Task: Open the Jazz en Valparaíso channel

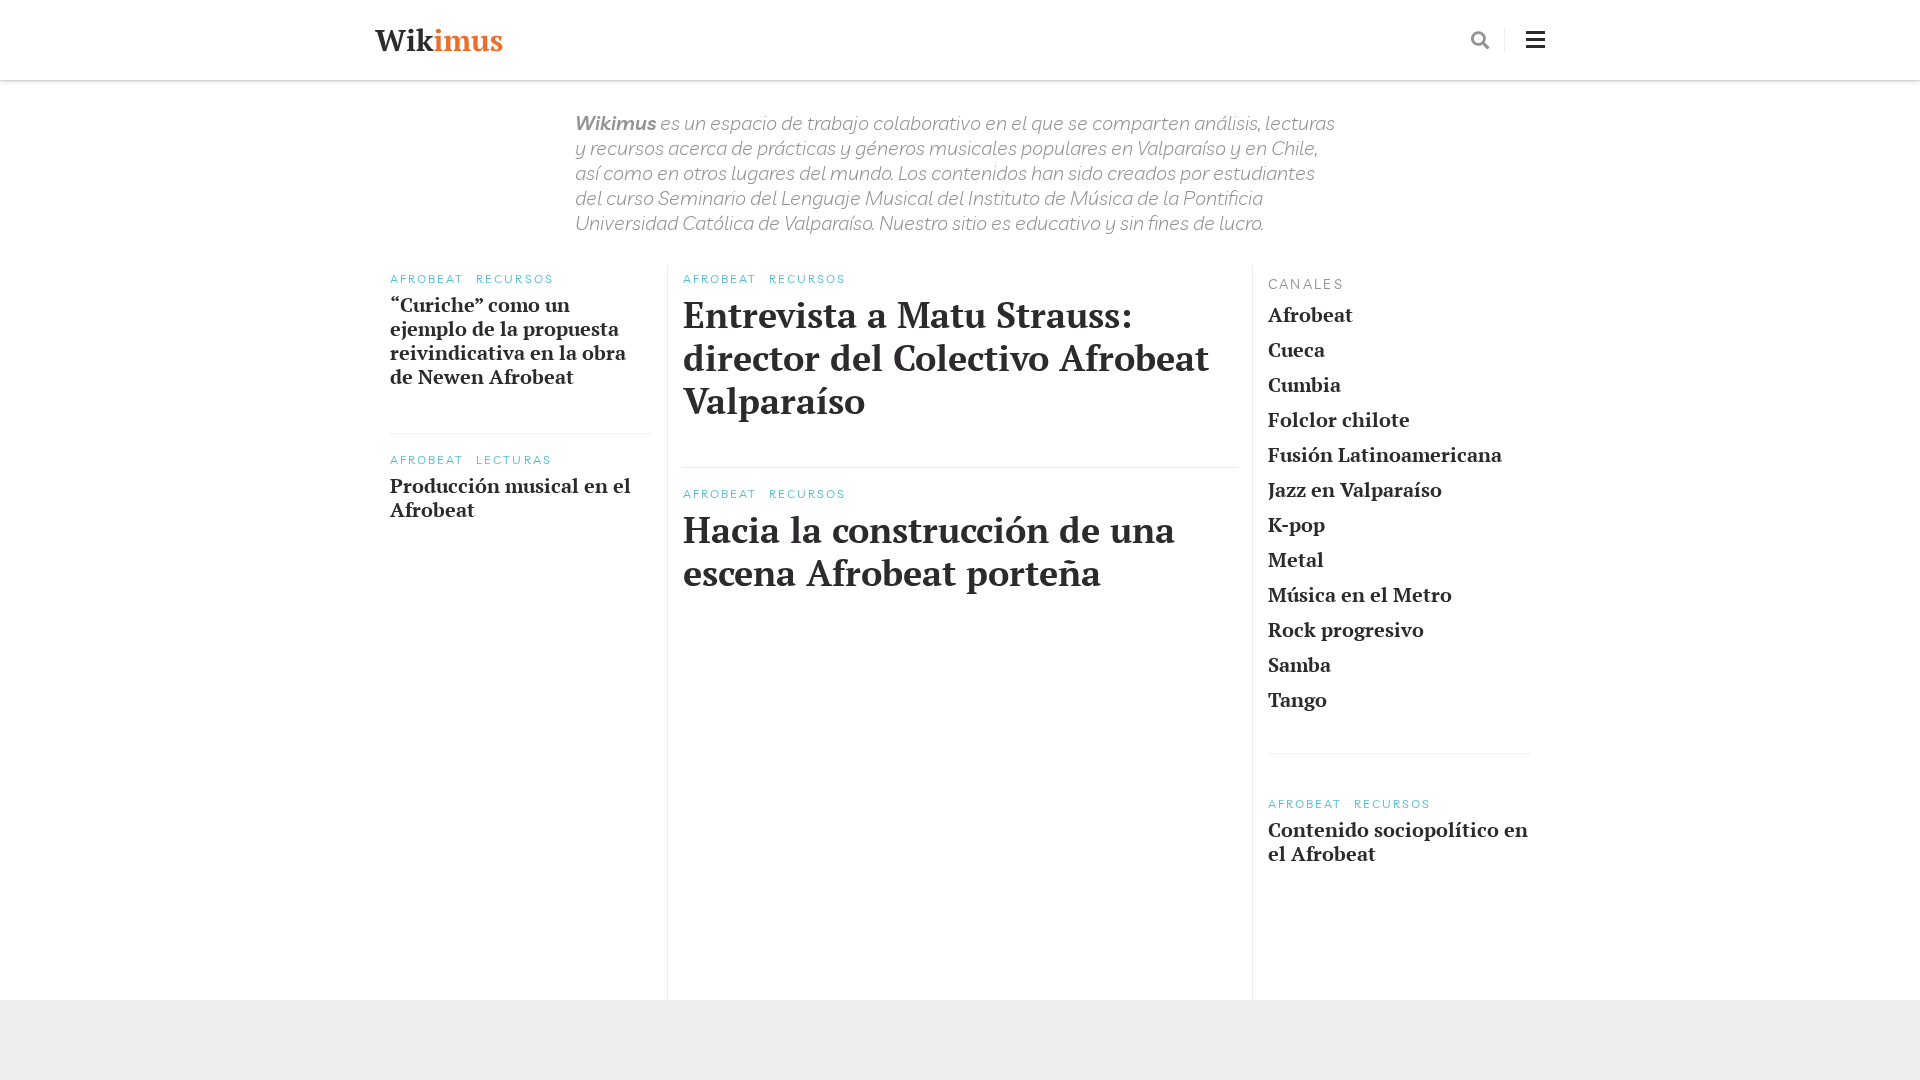Action: [x=1355, y=490]
